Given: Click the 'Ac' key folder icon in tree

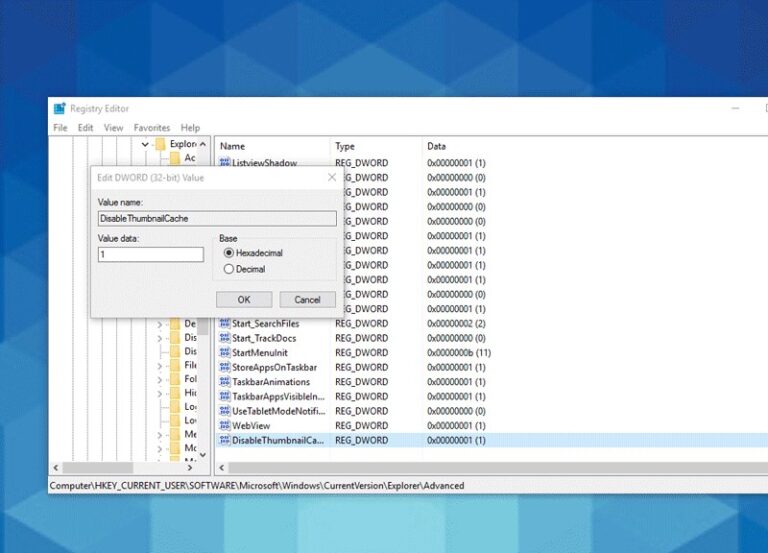Looking at the screenshot, I should [175, 158].
